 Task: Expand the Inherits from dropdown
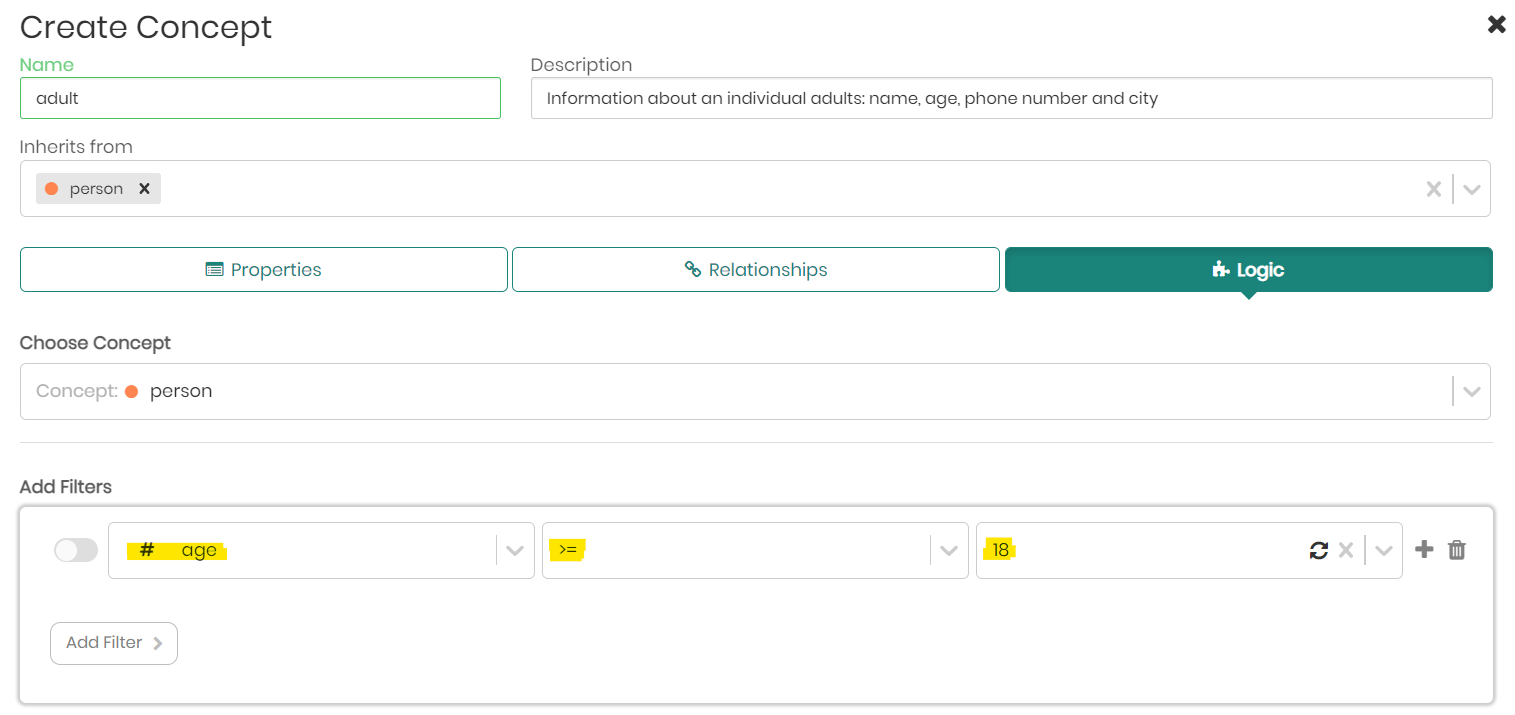point(1471,189)
